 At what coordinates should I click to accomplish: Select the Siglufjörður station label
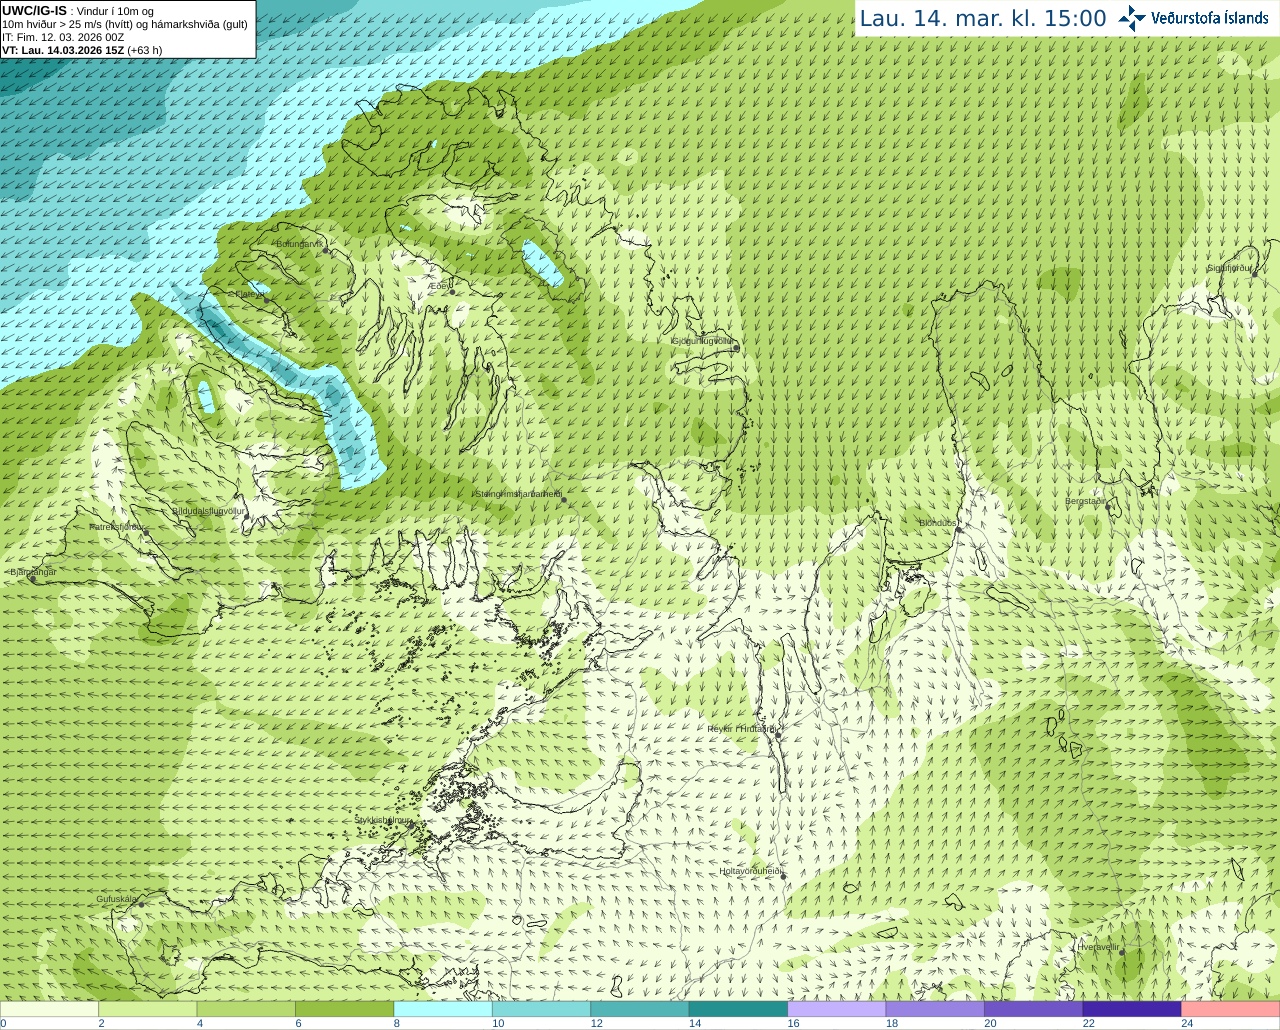[x=1230, y=268]
